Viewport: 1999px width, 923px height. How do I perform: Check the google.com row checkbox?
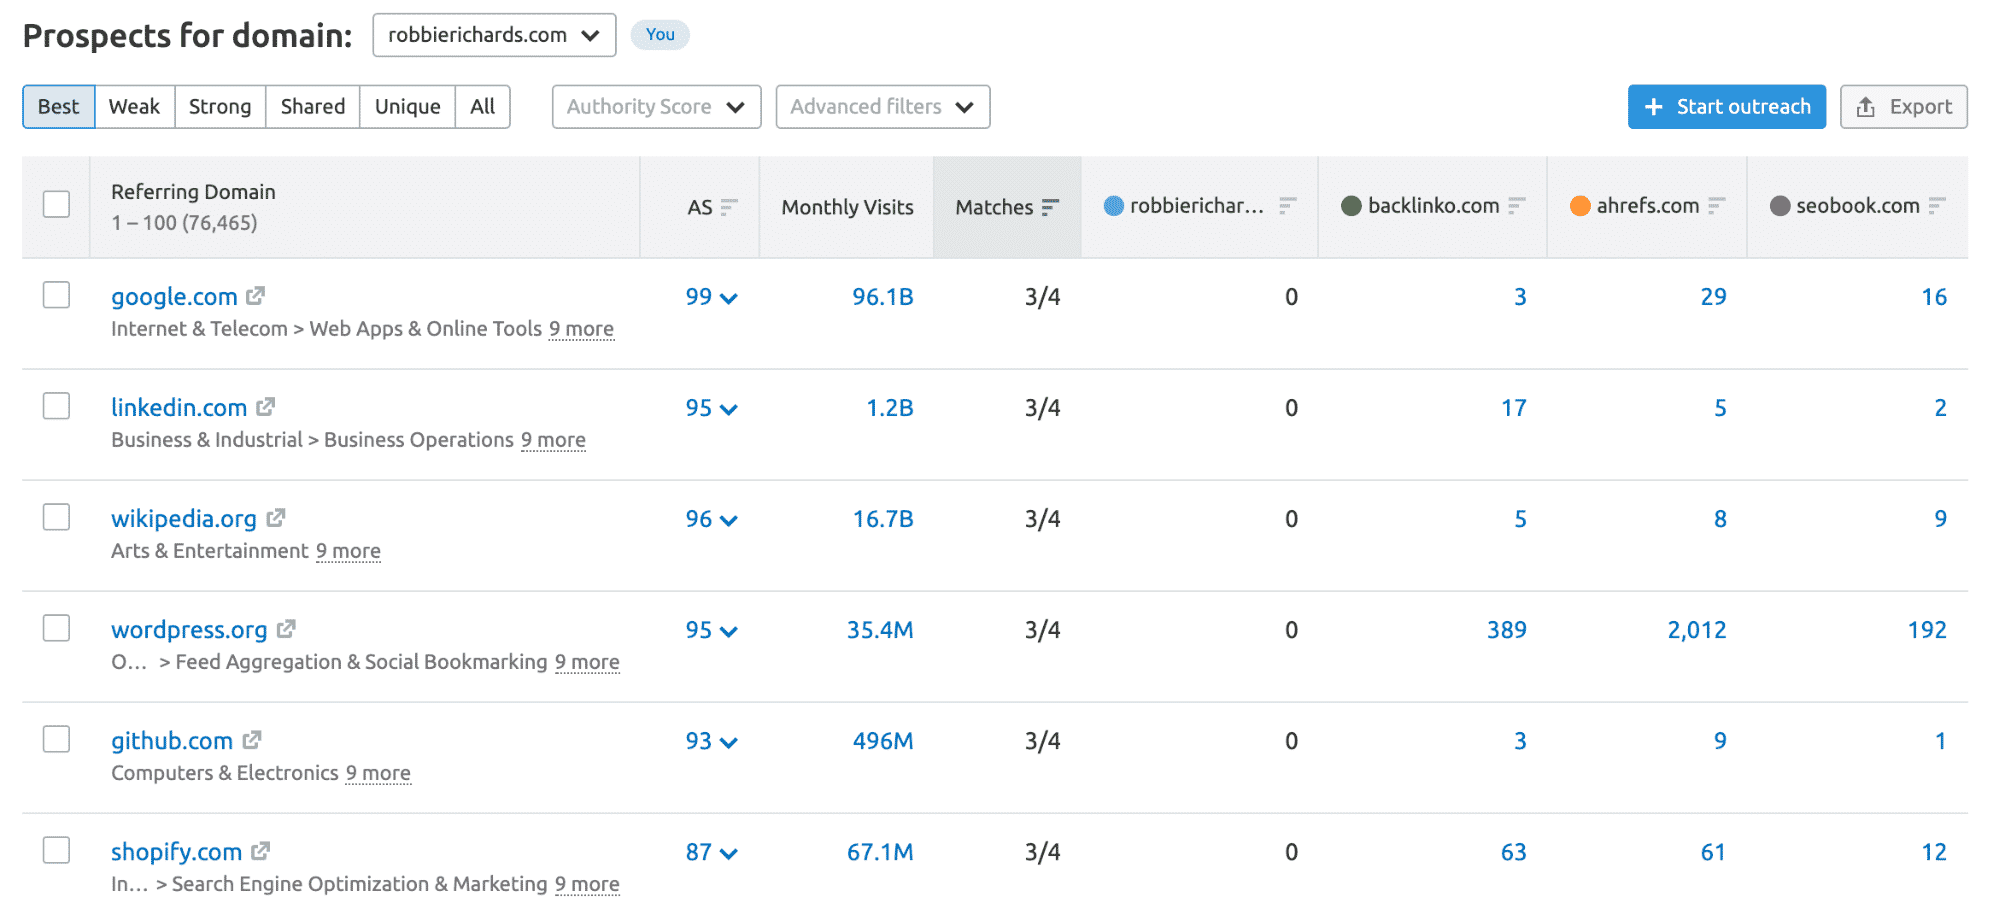pos(57,295)
